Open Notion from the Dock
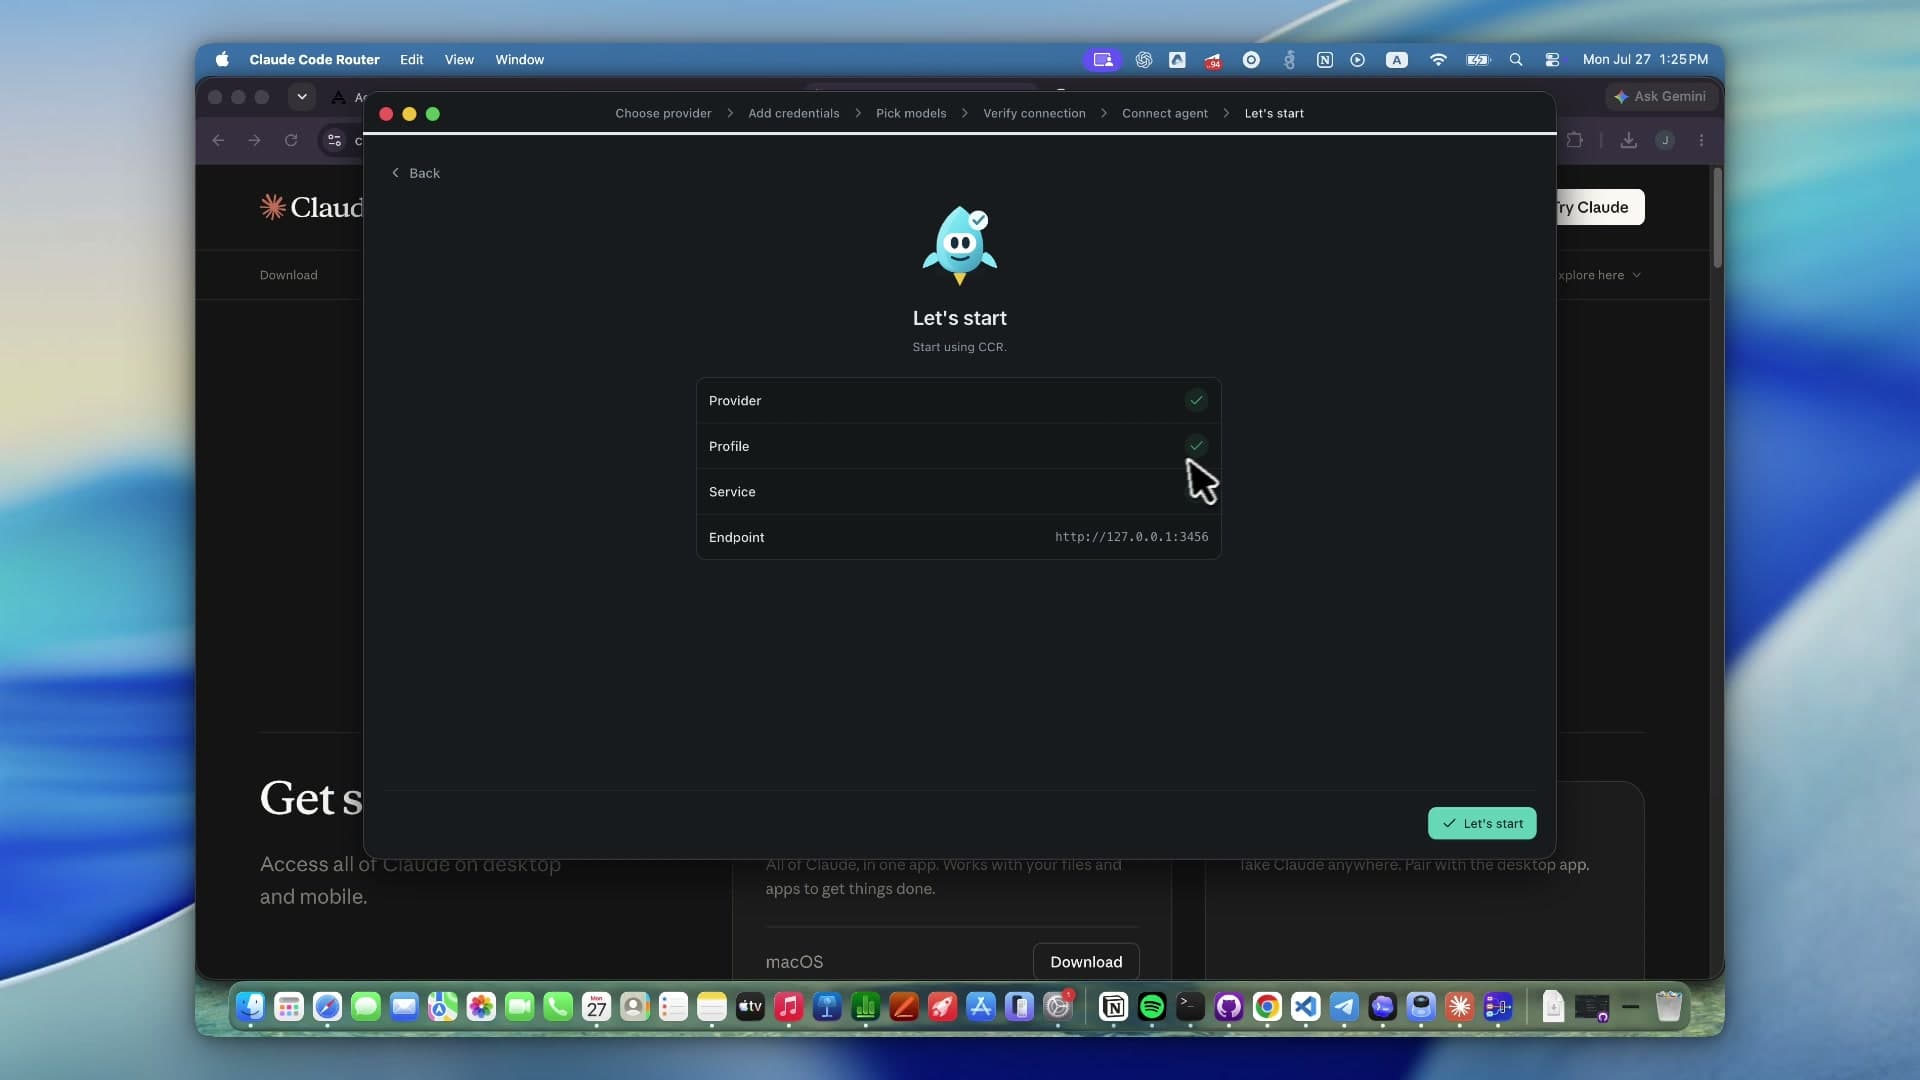 (1113, 1006)
